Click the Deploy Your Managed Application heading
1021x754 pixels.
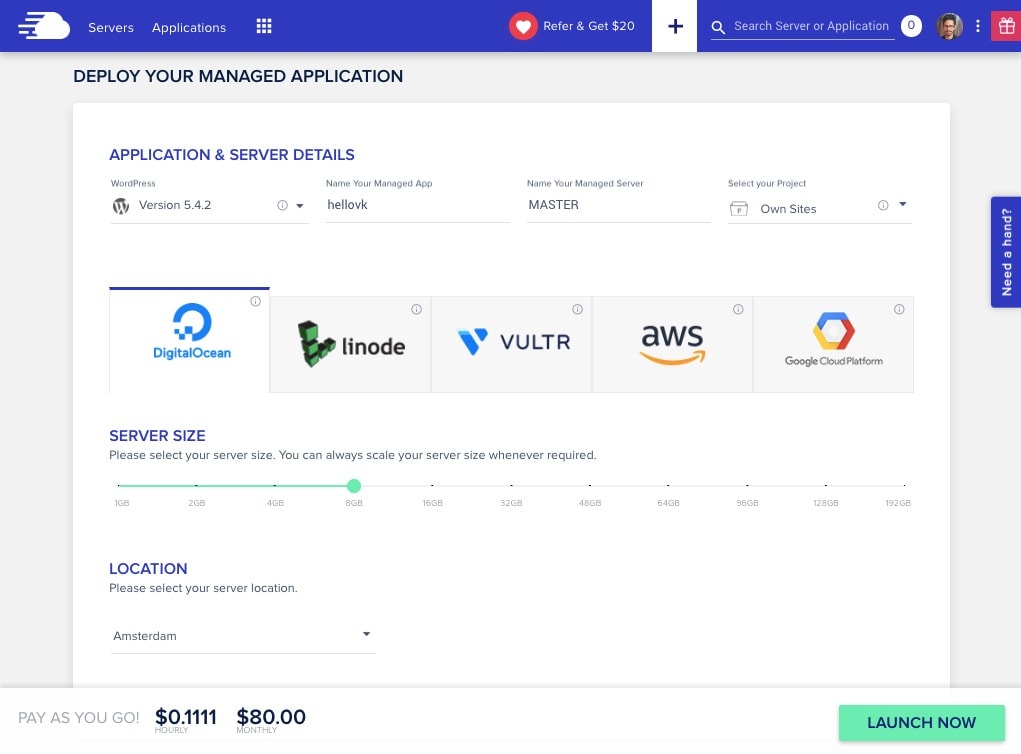238,76
